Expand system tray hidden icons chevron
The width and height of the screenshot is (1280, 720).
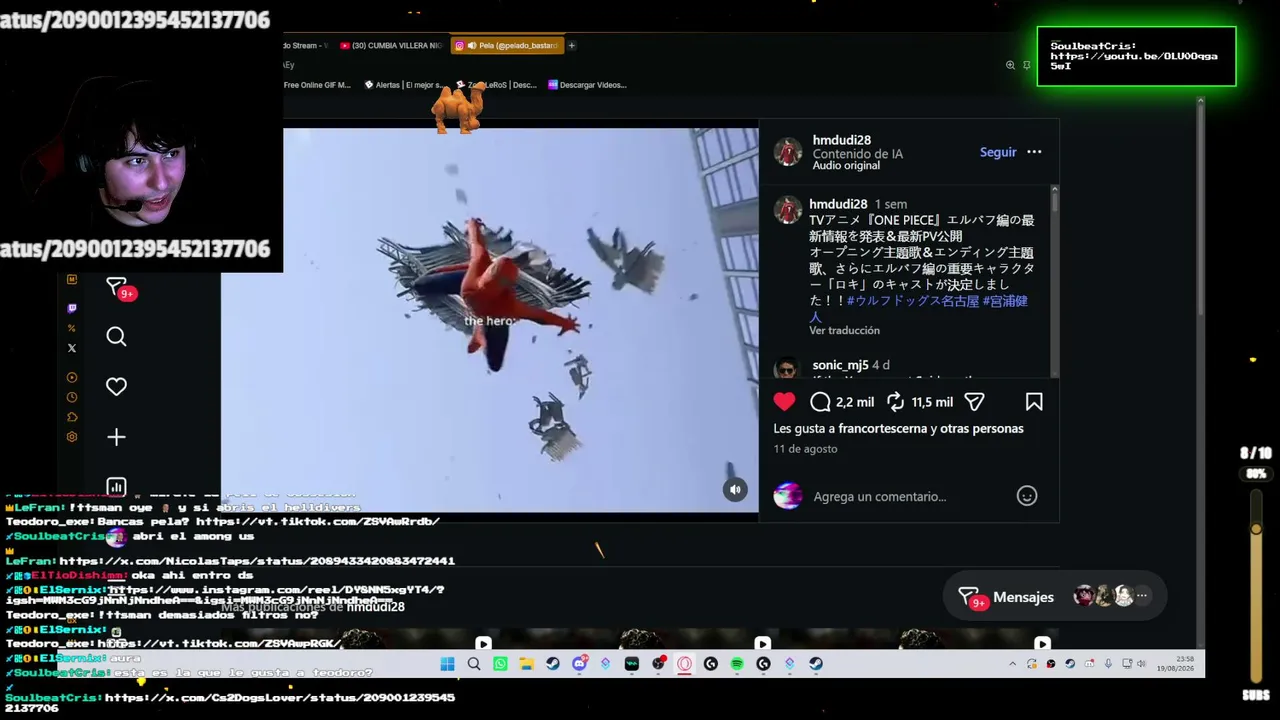coord(1012,664)
